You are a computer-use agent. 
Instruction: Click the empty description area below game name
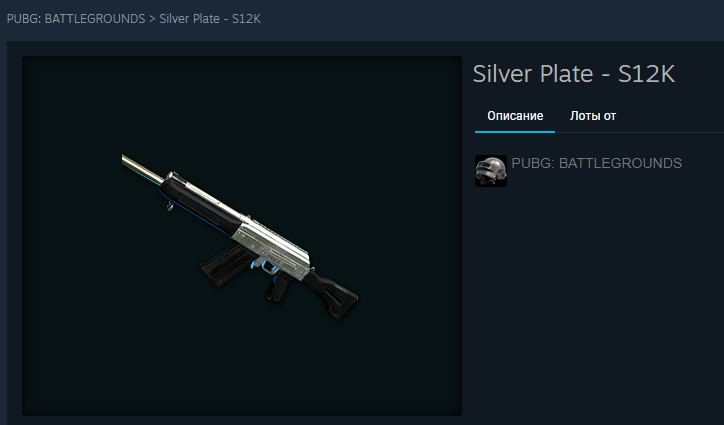[596, 300]
